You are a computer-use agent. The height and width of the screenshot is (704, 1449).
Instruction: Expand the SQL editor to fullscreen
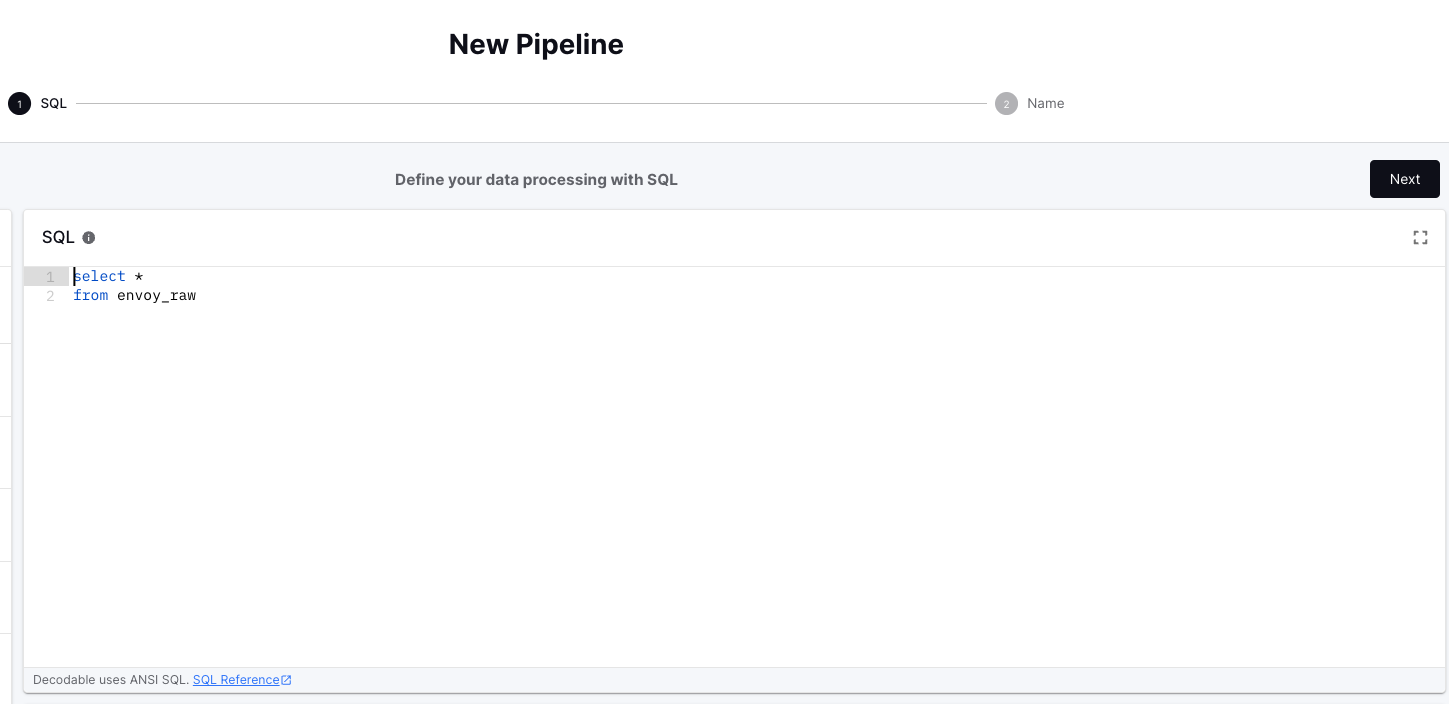pos(1420,238)
